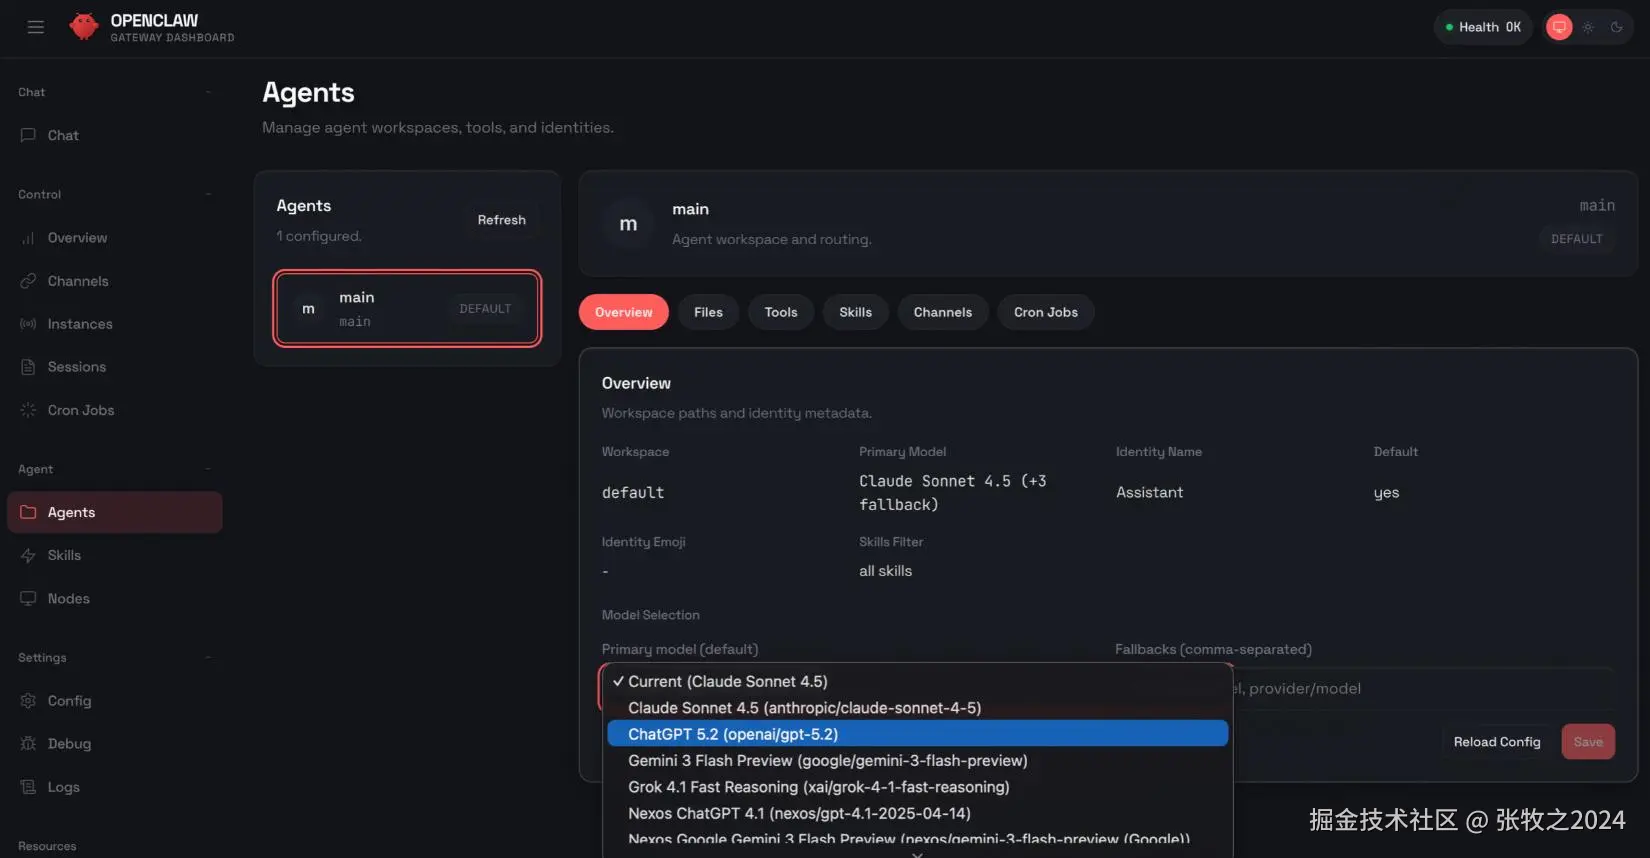Click the '1 configured.' text

pyautogui.click(x=319, y=236)
